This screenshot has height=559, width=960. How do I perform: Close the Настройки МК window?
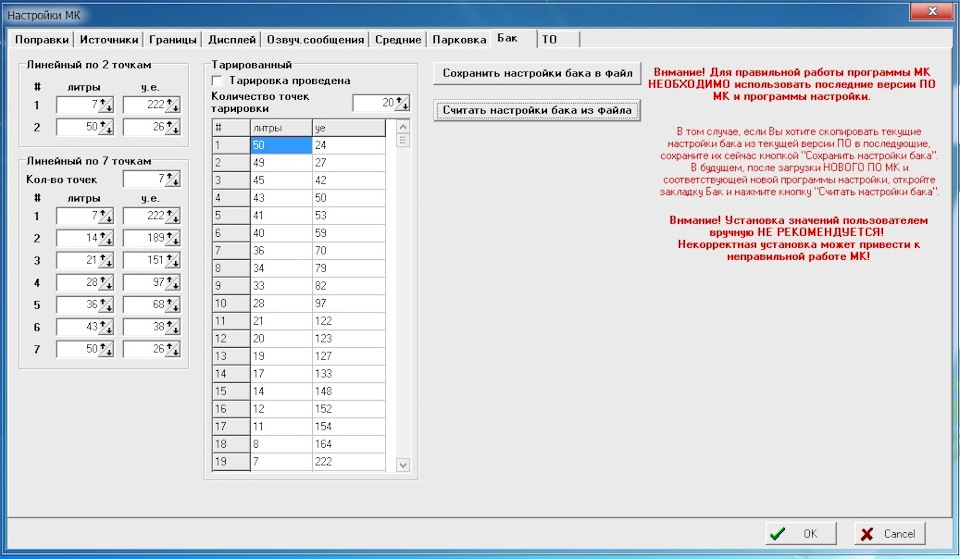[932, 11]
